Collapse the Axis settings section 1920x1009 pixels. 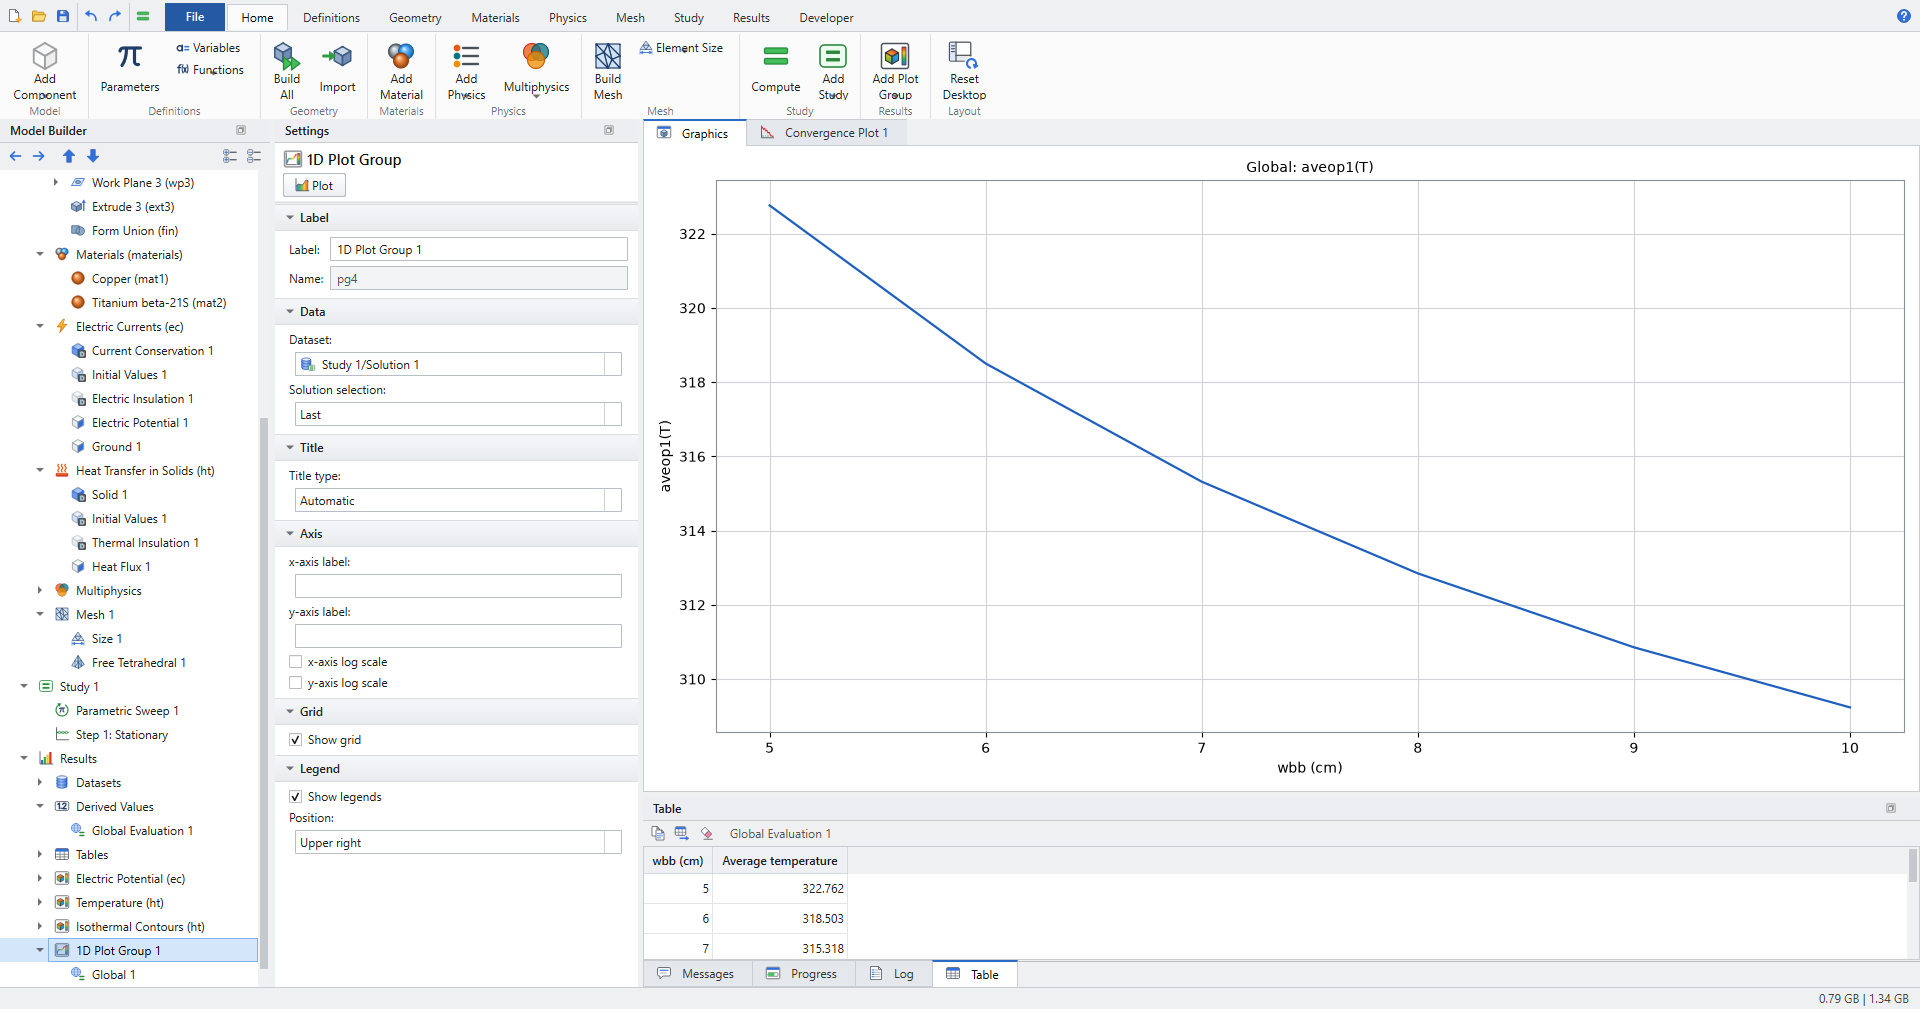[x=290, y=534]
